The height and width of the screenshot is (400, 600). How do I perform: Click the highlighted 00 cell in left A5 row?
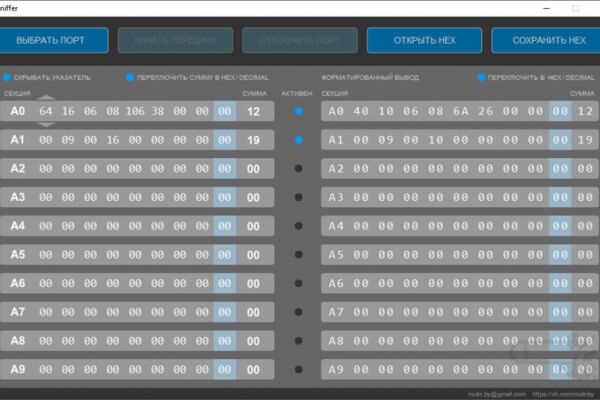[225, 255]
